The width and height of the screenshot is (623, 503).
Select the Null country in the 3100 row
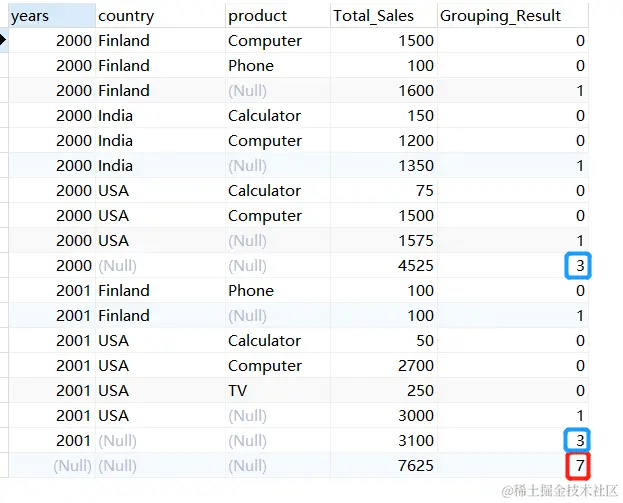tap(161, 441)
